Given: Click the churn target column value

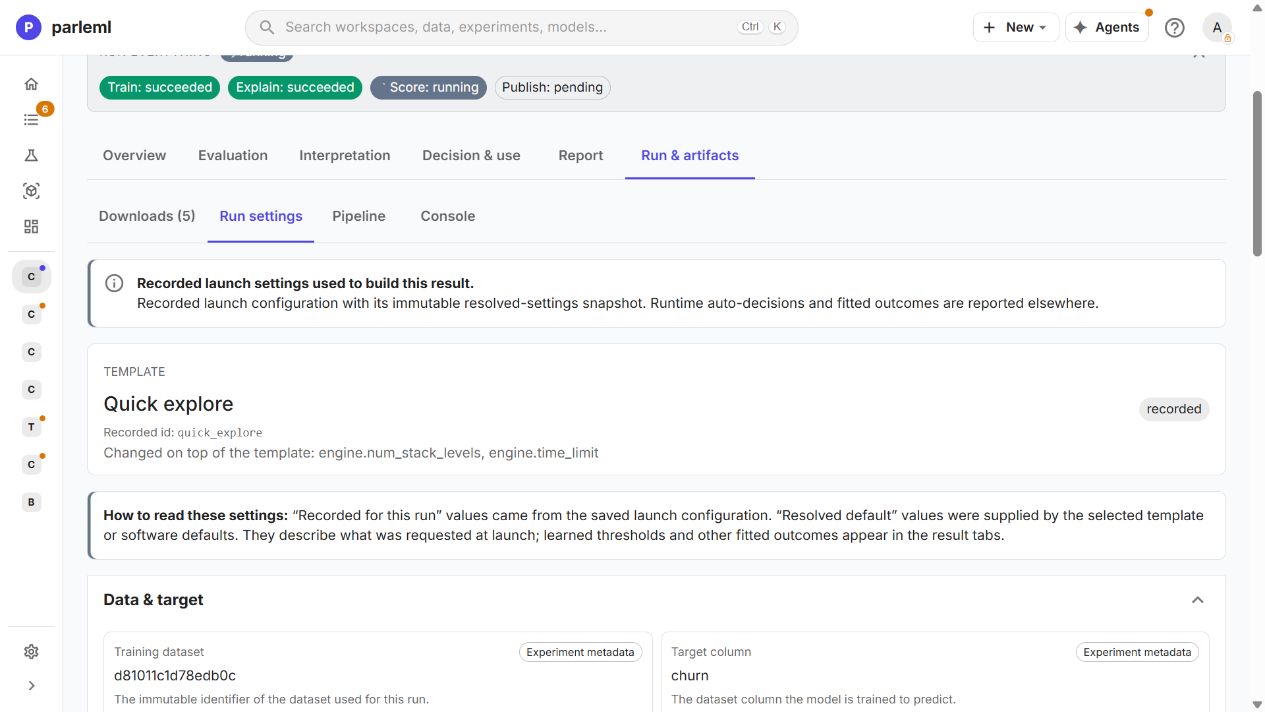Looking at the screenshot, I should pyautogui.click(x=690, y=675).
